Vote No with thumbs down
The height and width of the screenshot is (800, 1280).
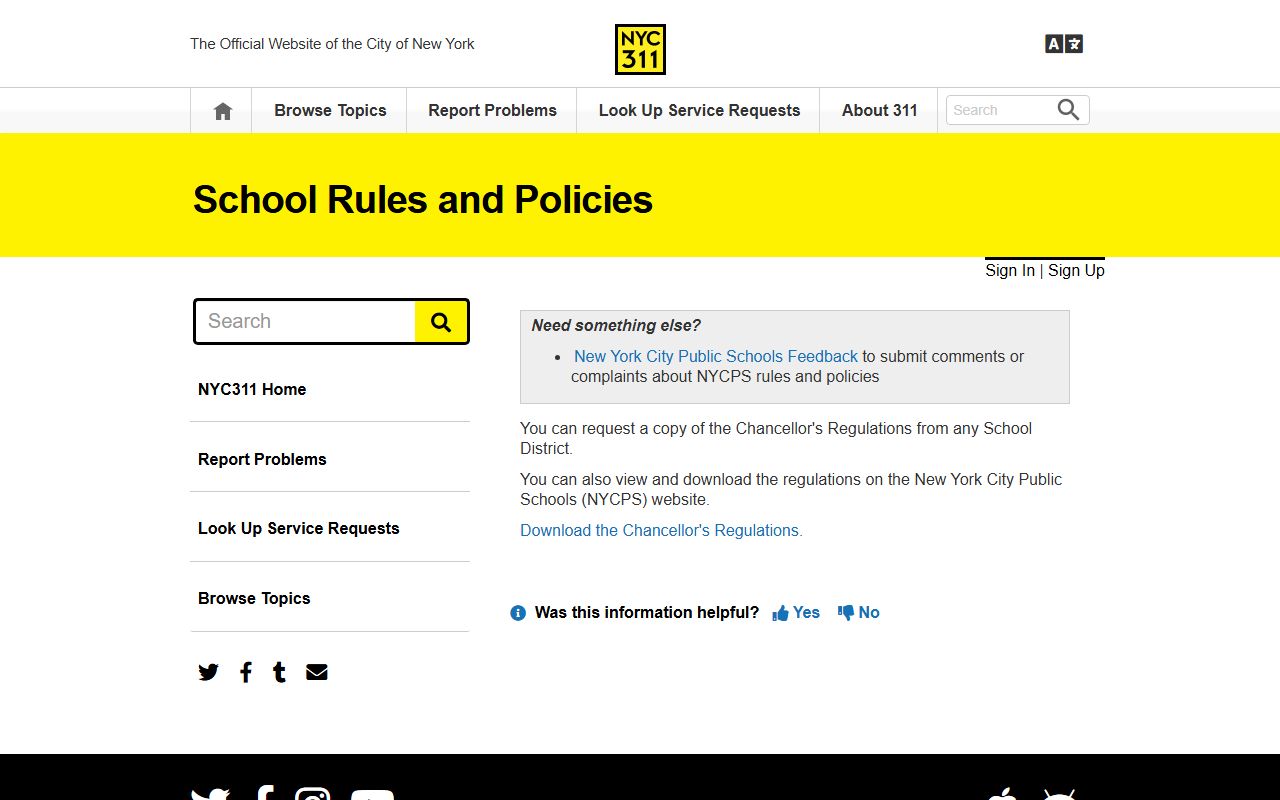pos(859,613)
